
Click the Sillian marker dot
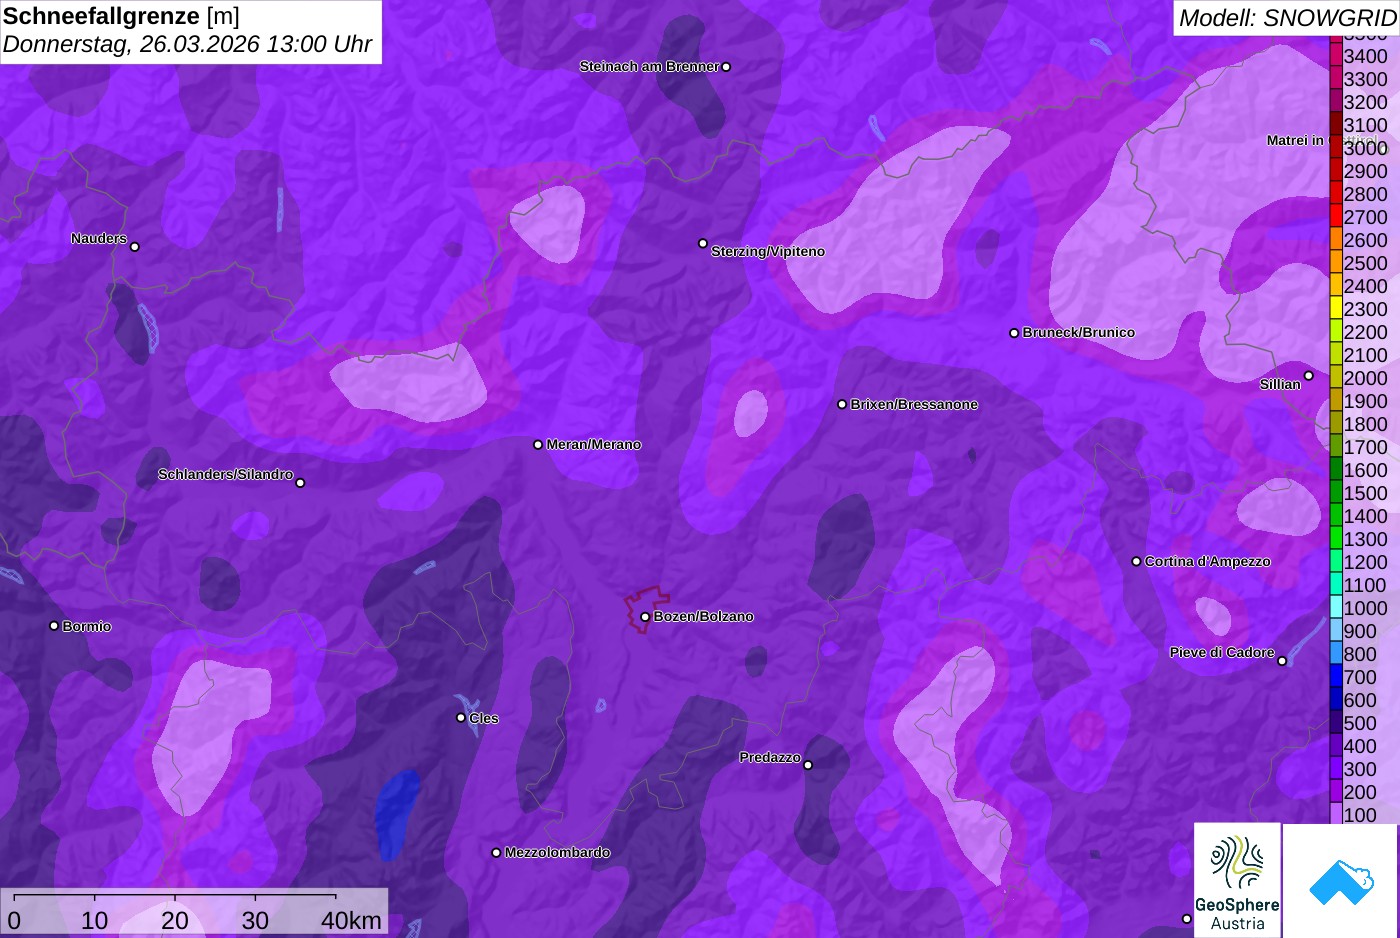(x=1309, y=376)
